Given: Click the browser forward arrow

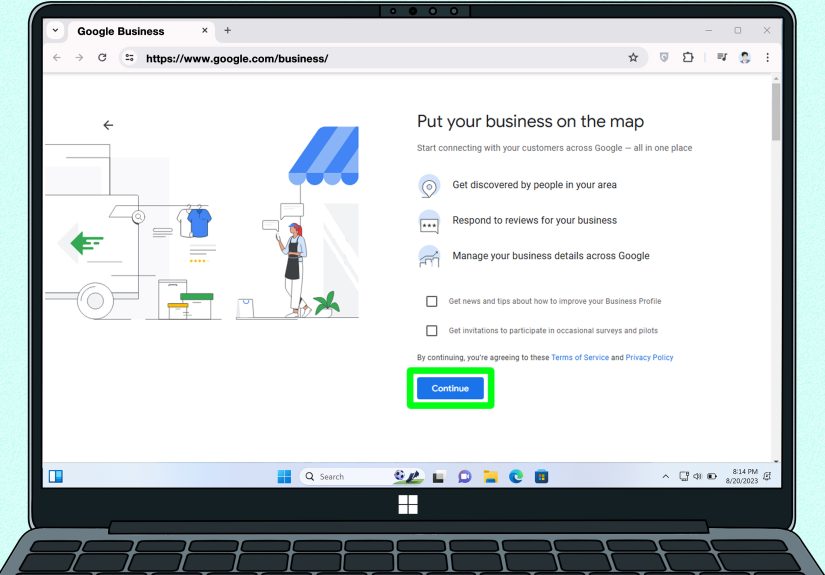Looking at the screenshot, I should pos(79,58).
